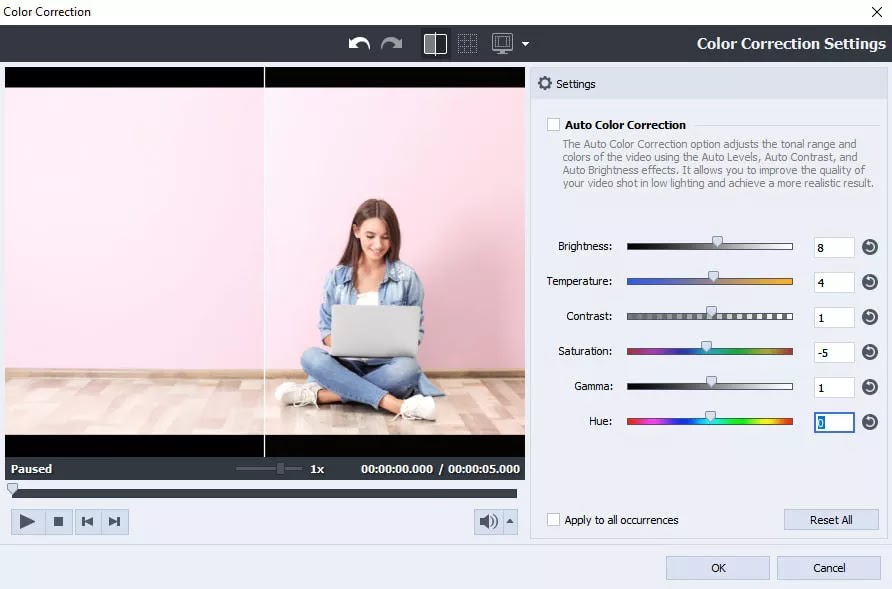Toggle the split comparison view
The height and width of the screenshot is (589, 892).
pyautogui.click(x=435, y=43)
